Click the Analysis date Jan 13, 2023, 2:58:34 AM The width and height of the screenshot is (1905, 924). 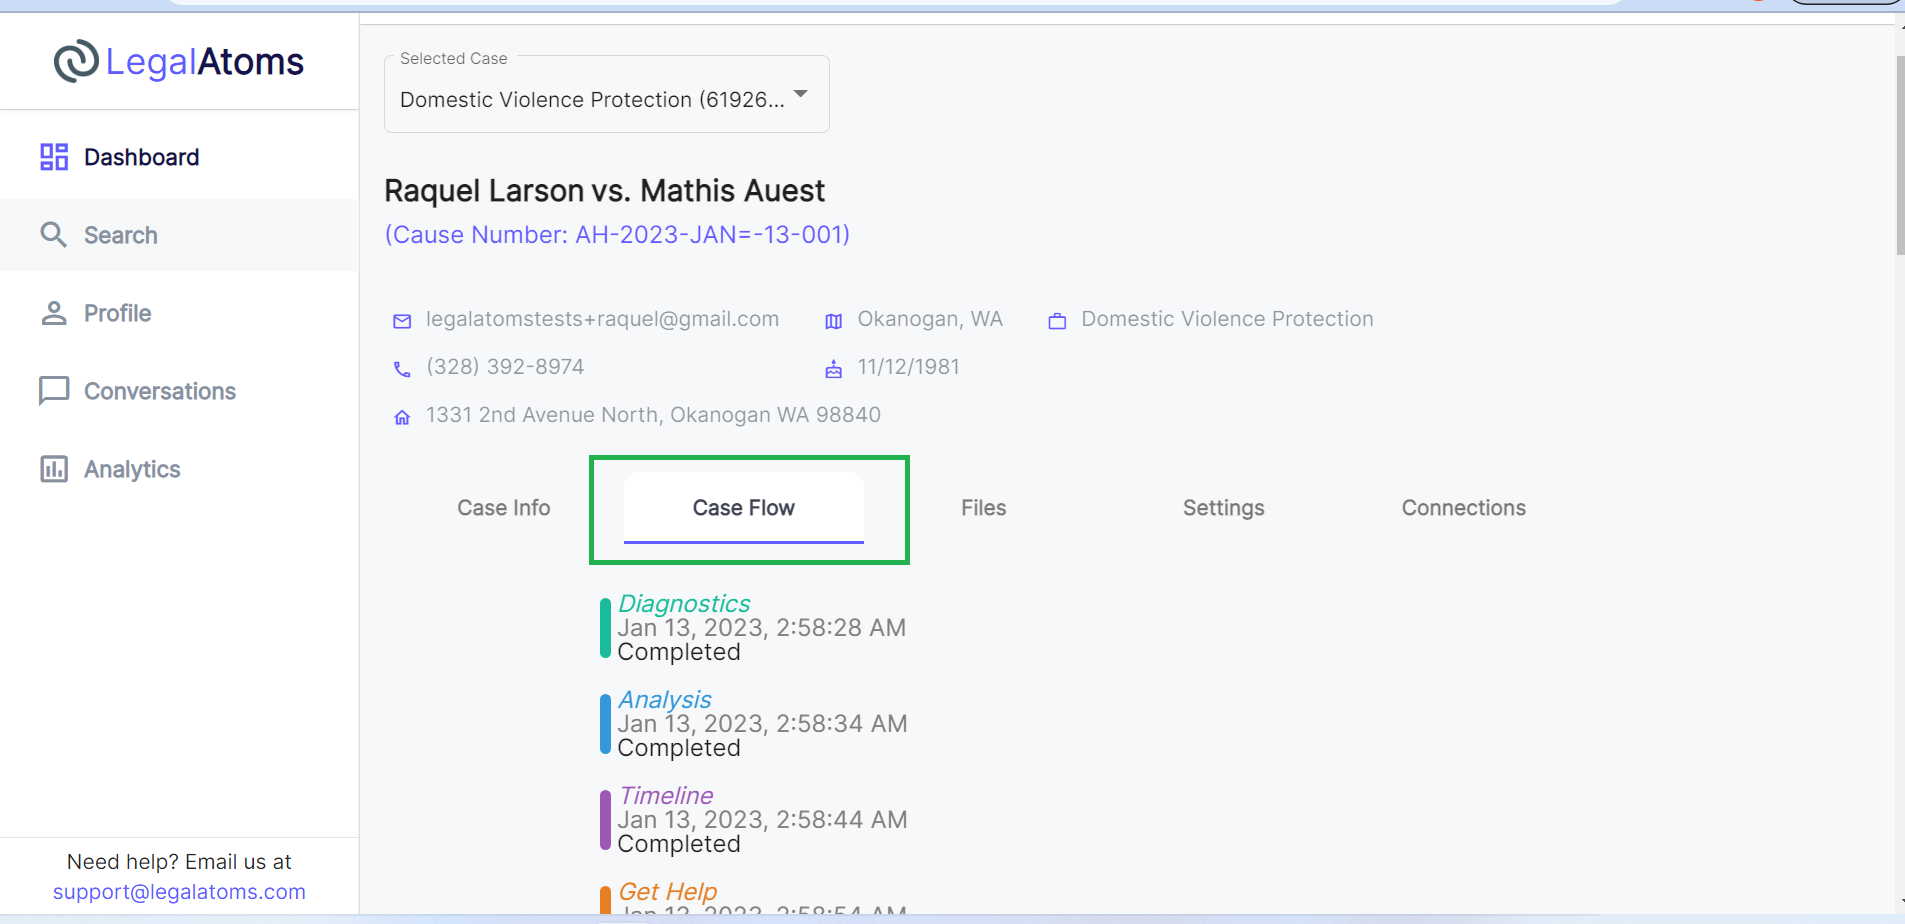point(762,724)
